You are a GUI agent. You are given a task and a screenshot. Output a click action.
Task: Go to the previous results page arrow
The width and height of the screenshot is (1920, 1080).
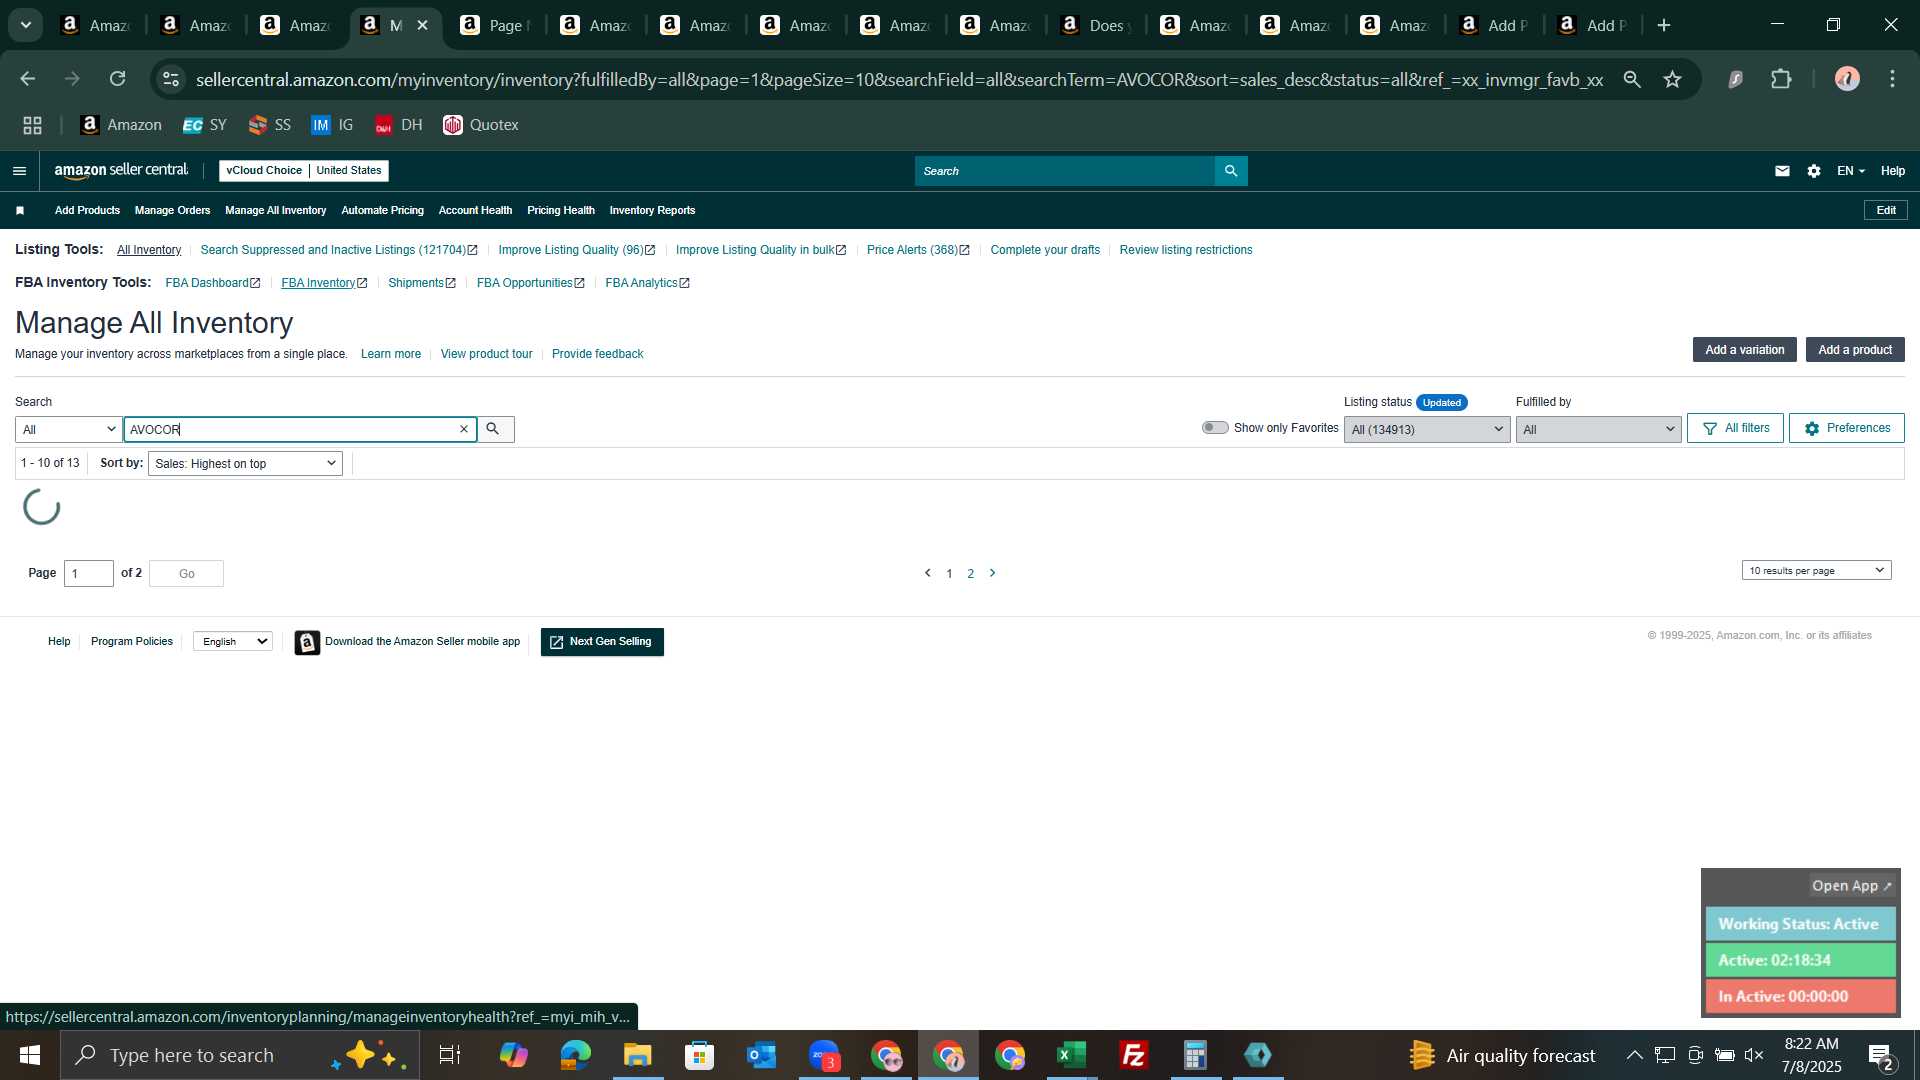coord(927,573)
